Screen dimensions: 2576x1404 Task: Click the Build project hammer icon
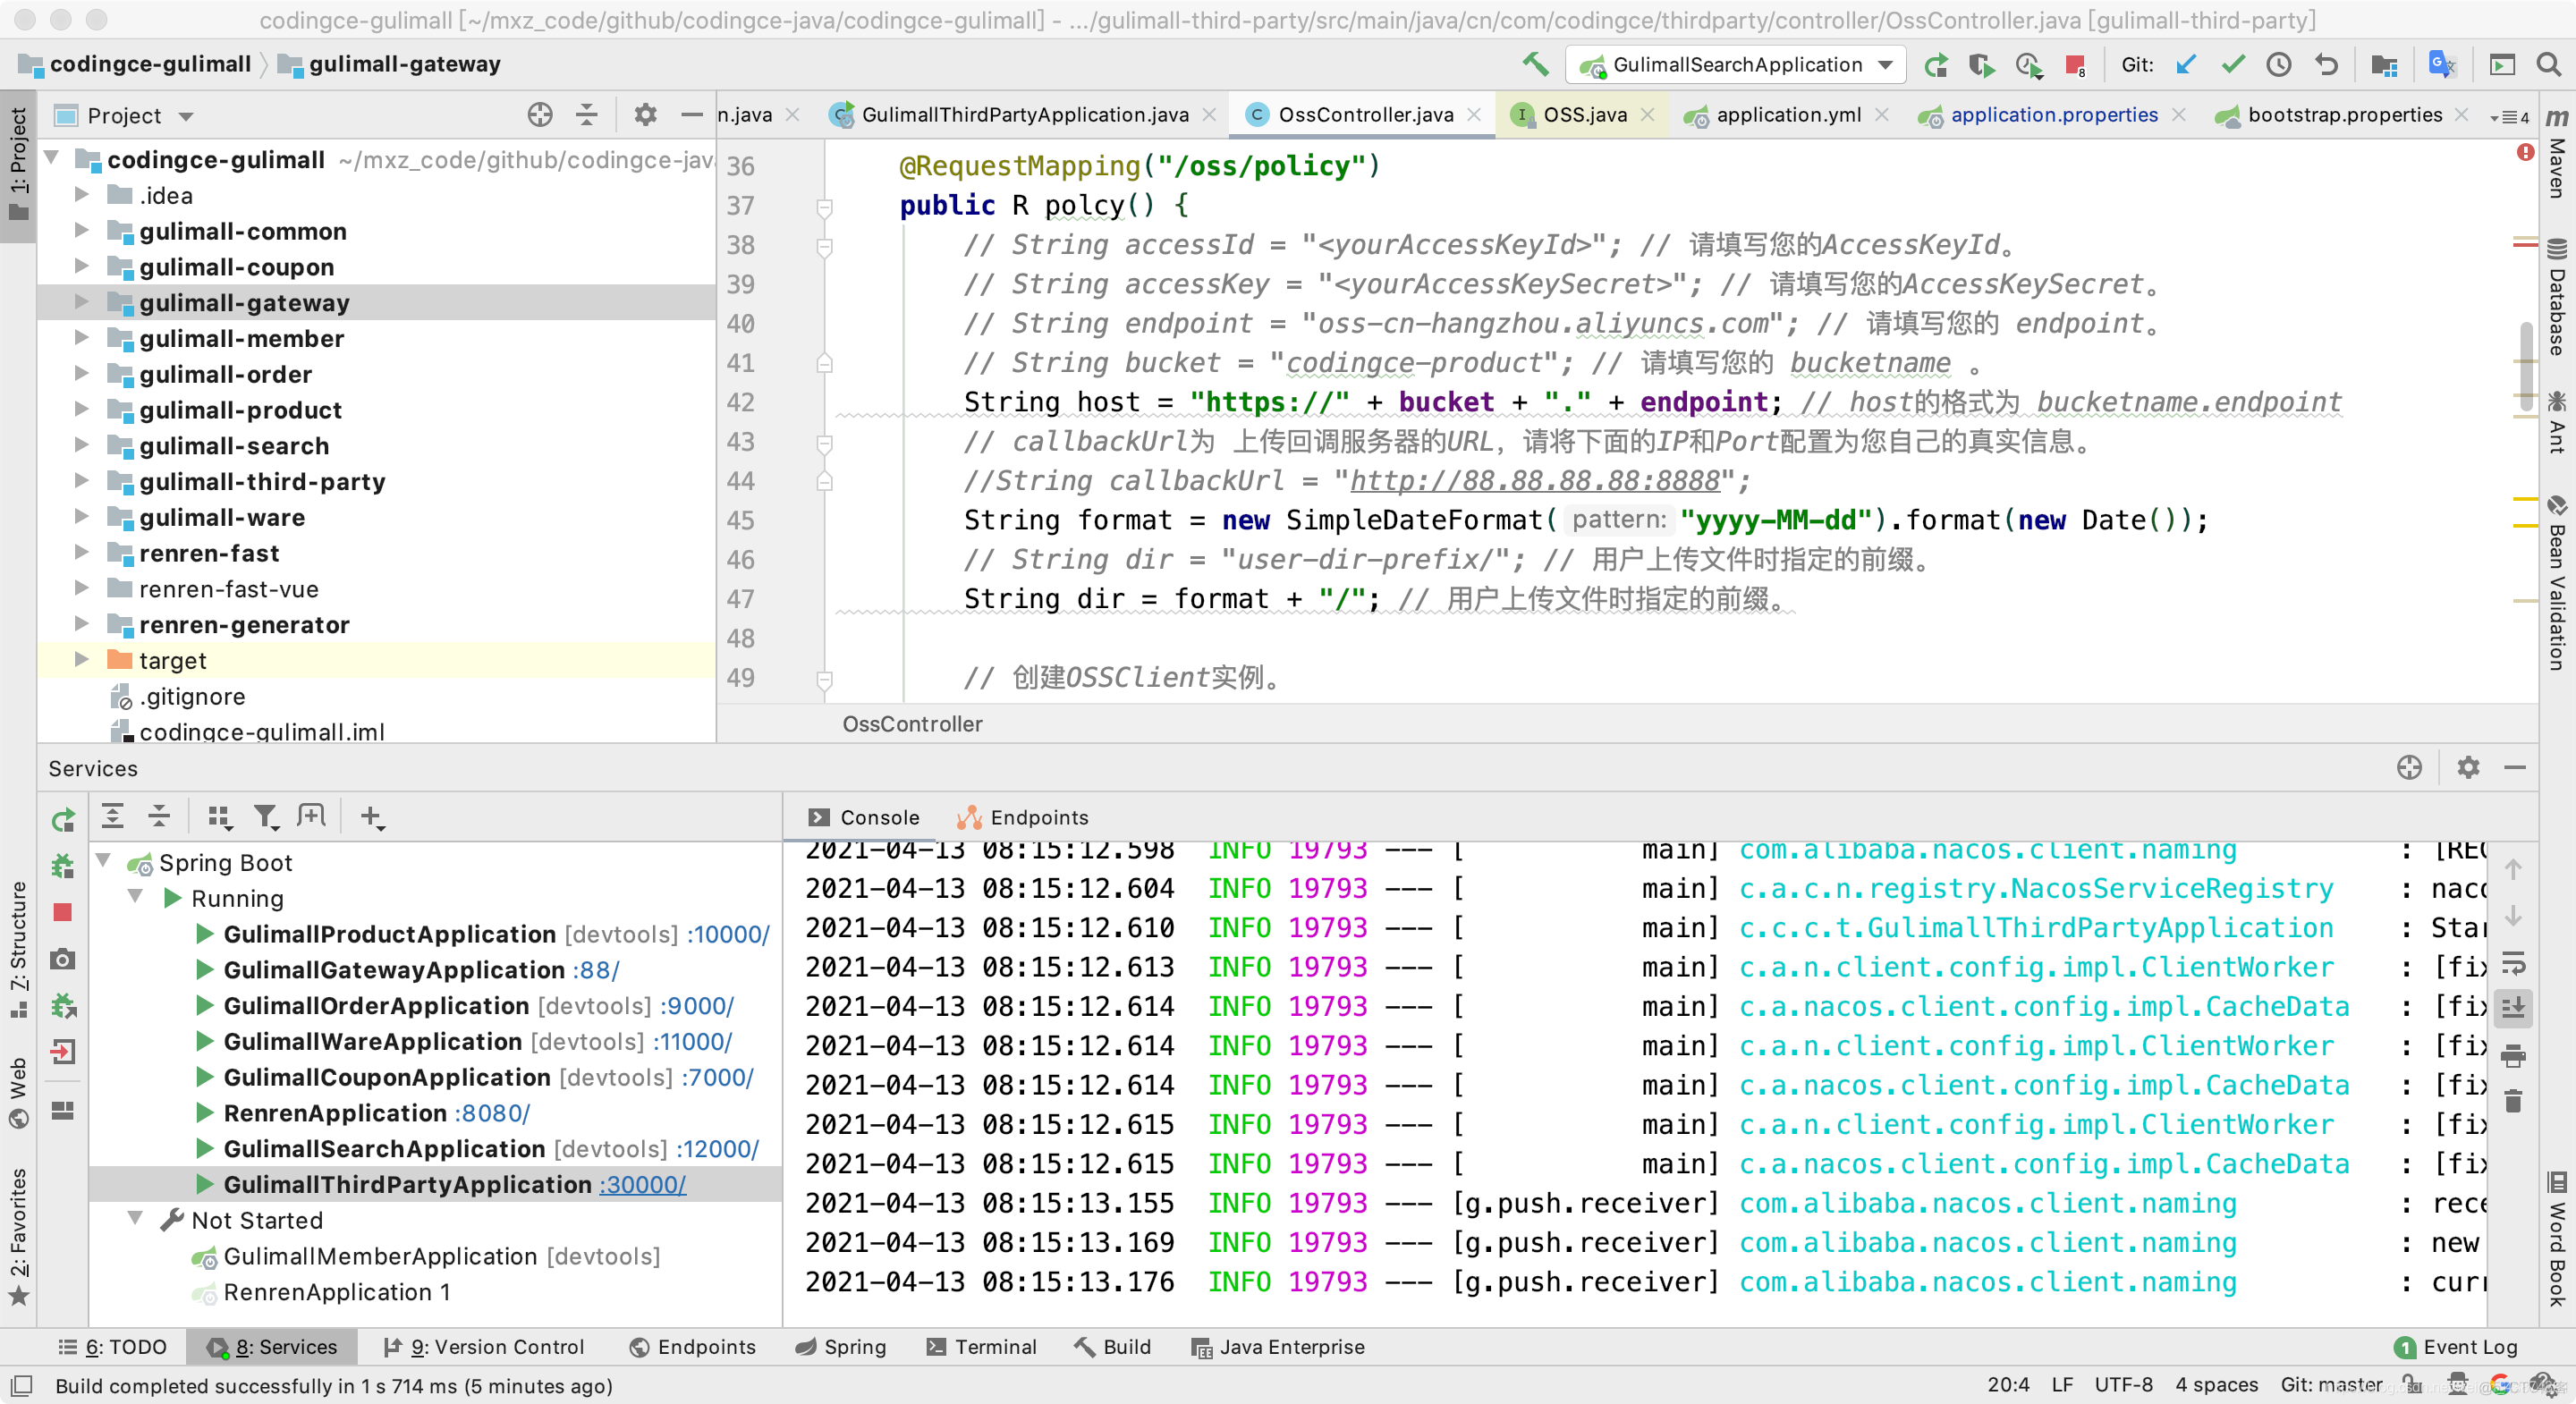coord(1535,65)
